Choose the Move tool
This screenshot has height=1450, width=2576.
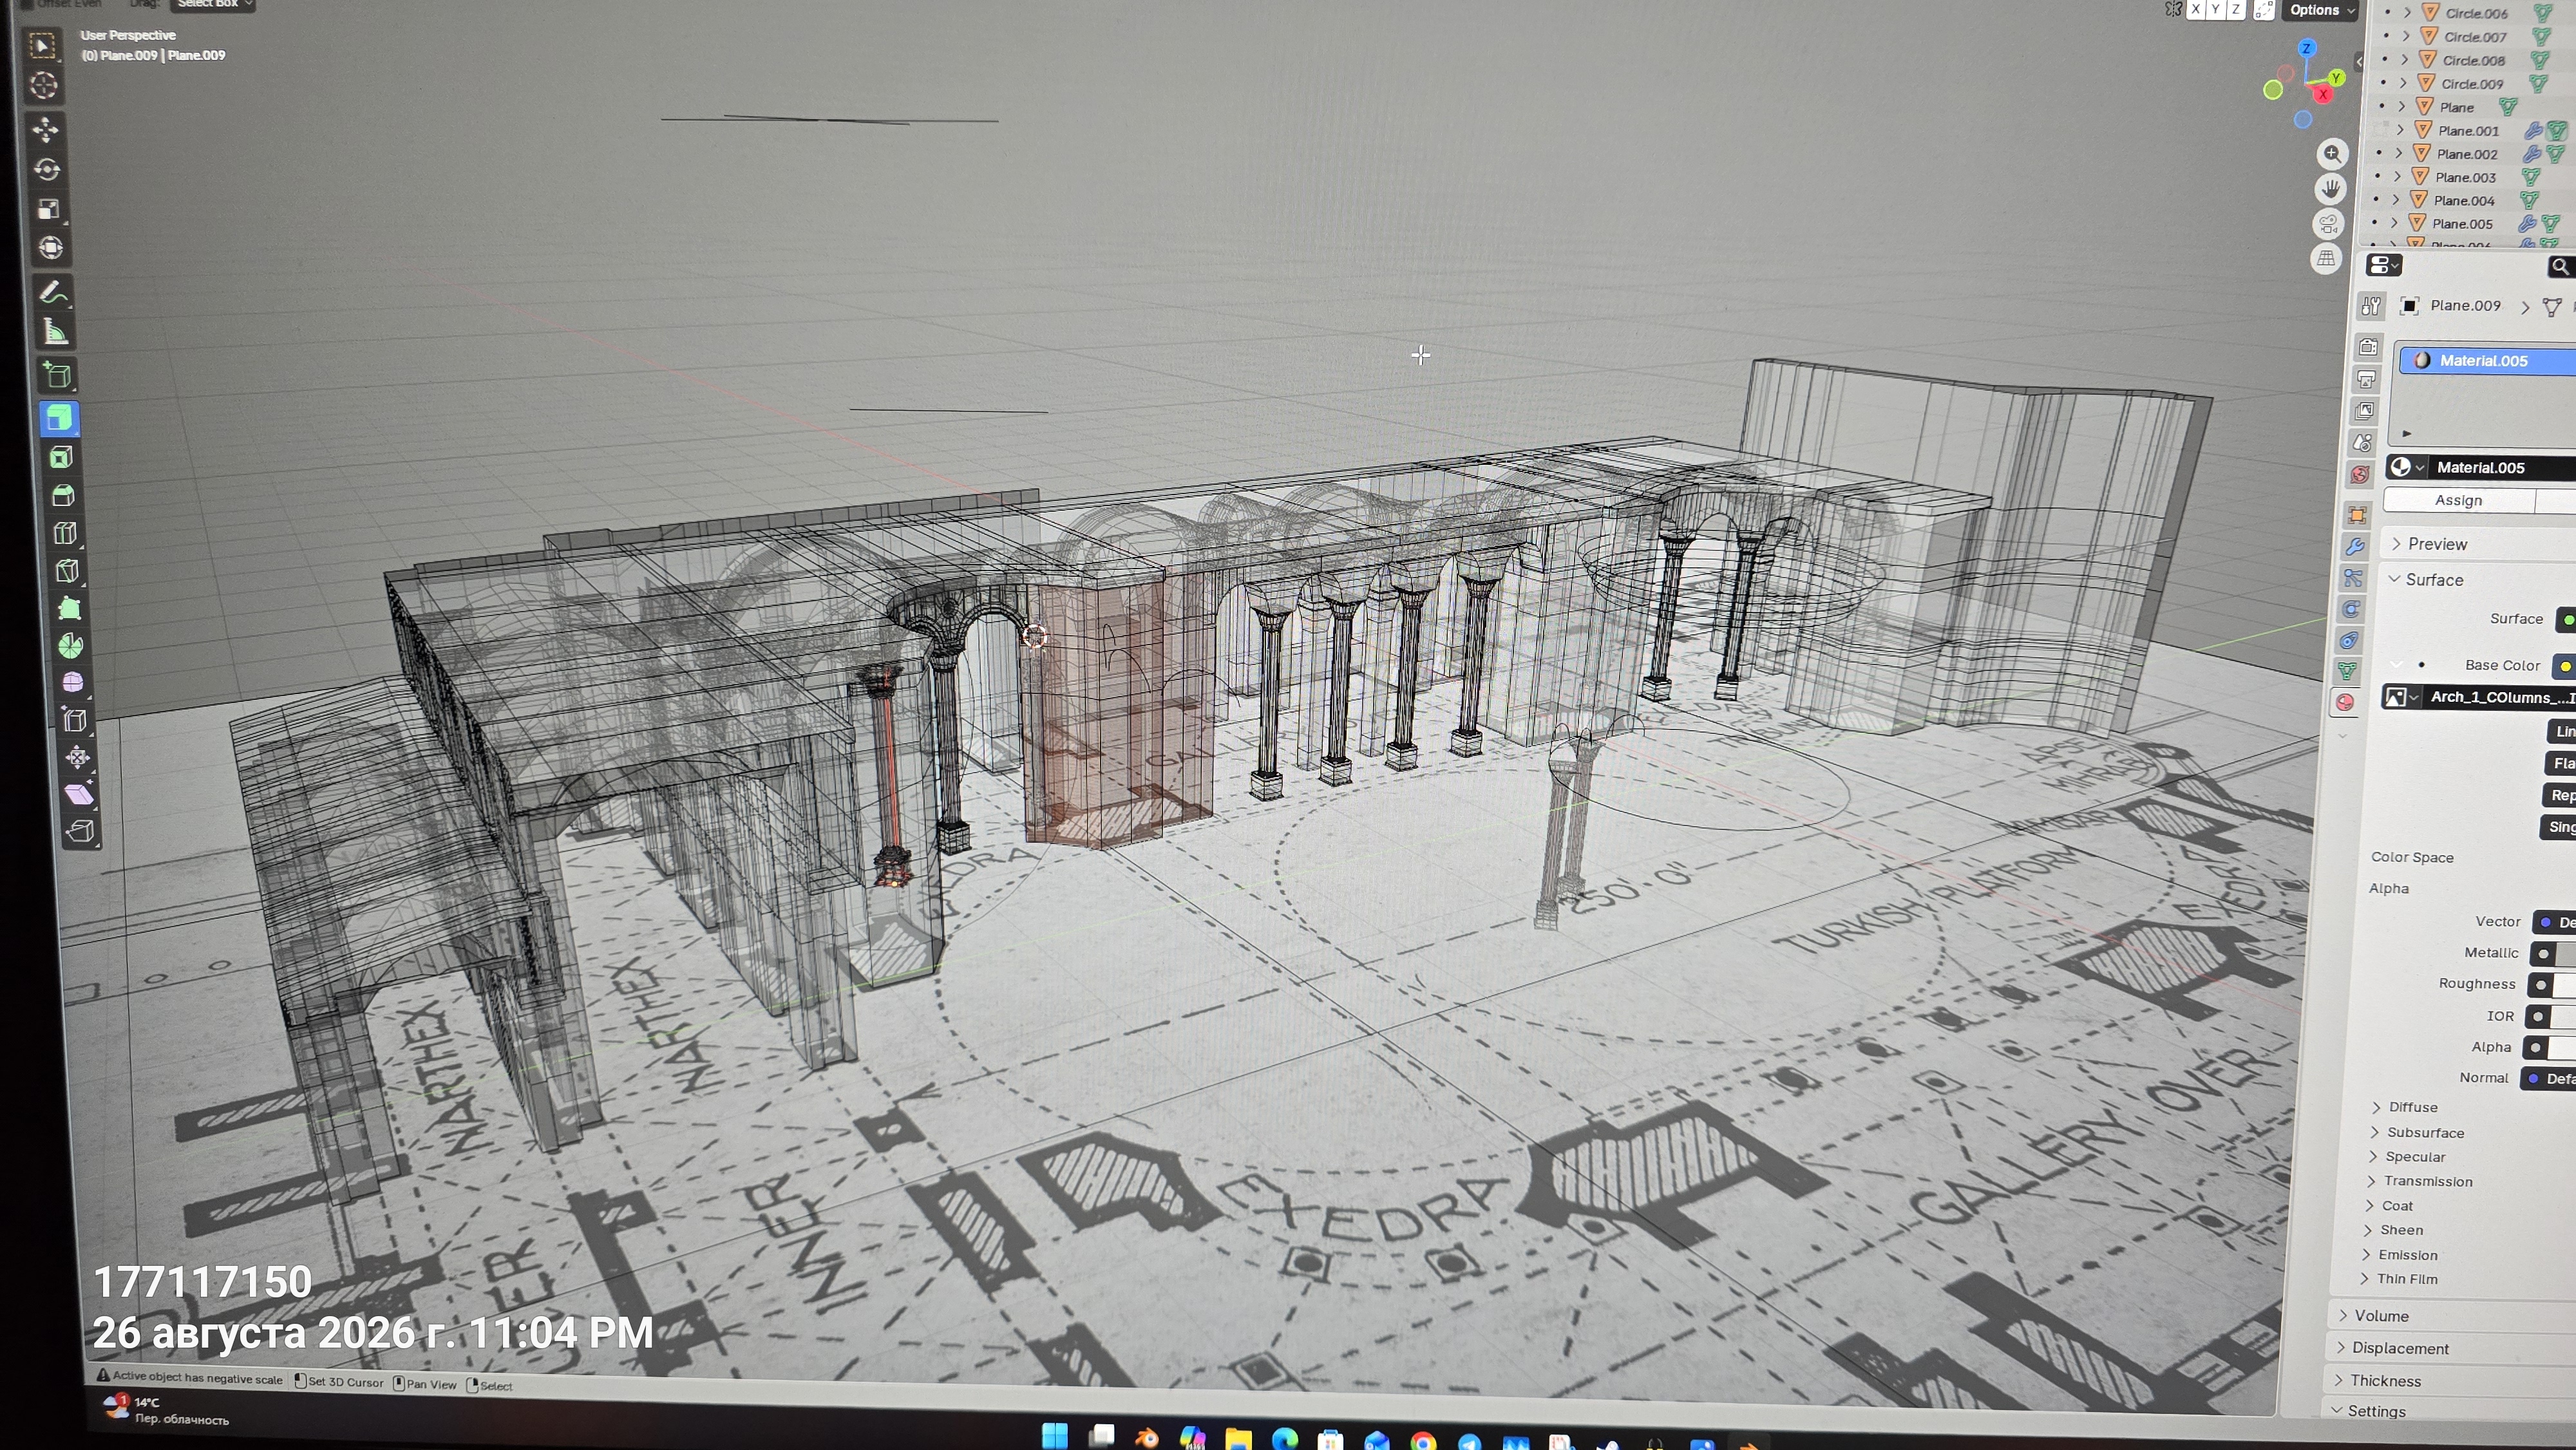pyautogui.click(x=46, y=129)
